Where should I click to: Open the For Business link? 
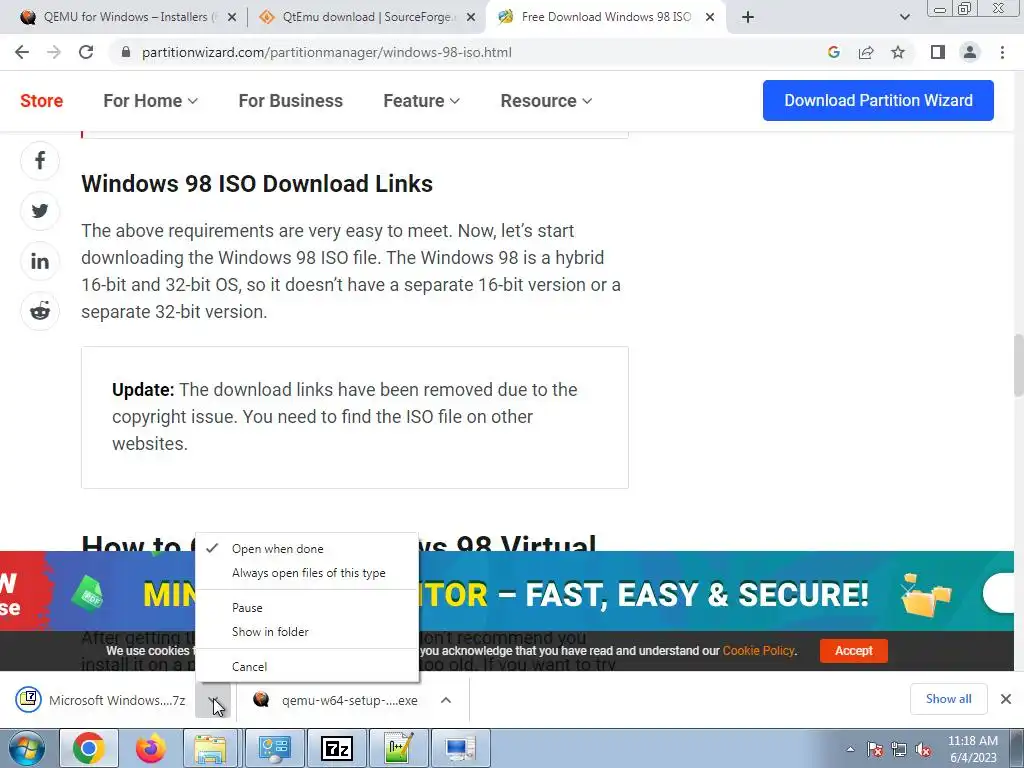[291, 101]
